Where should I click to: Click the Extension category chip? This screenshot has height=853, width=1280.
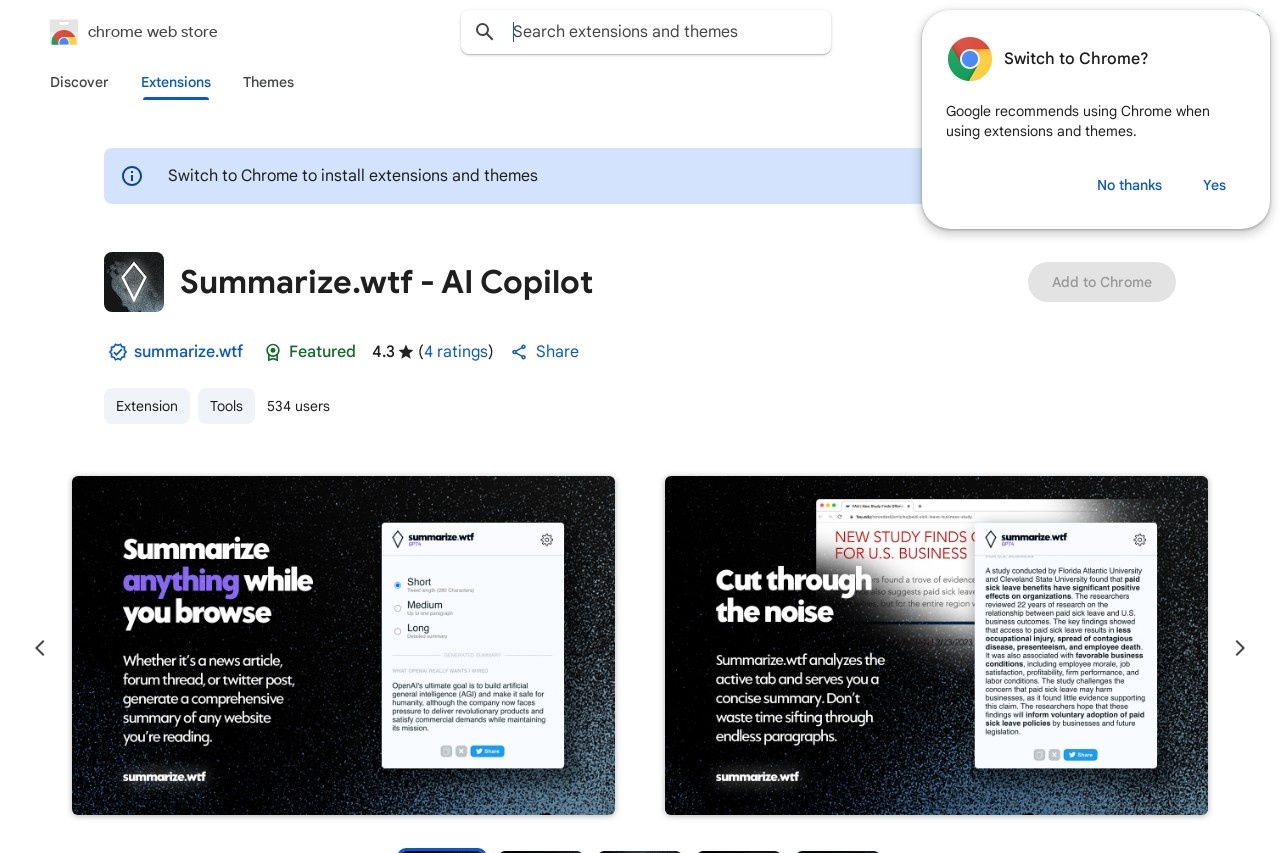coord(147,406)
